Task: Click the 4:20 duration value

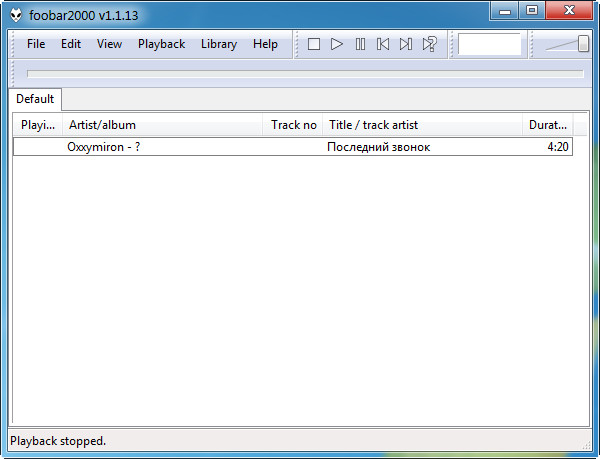Action: pos(558,147)
